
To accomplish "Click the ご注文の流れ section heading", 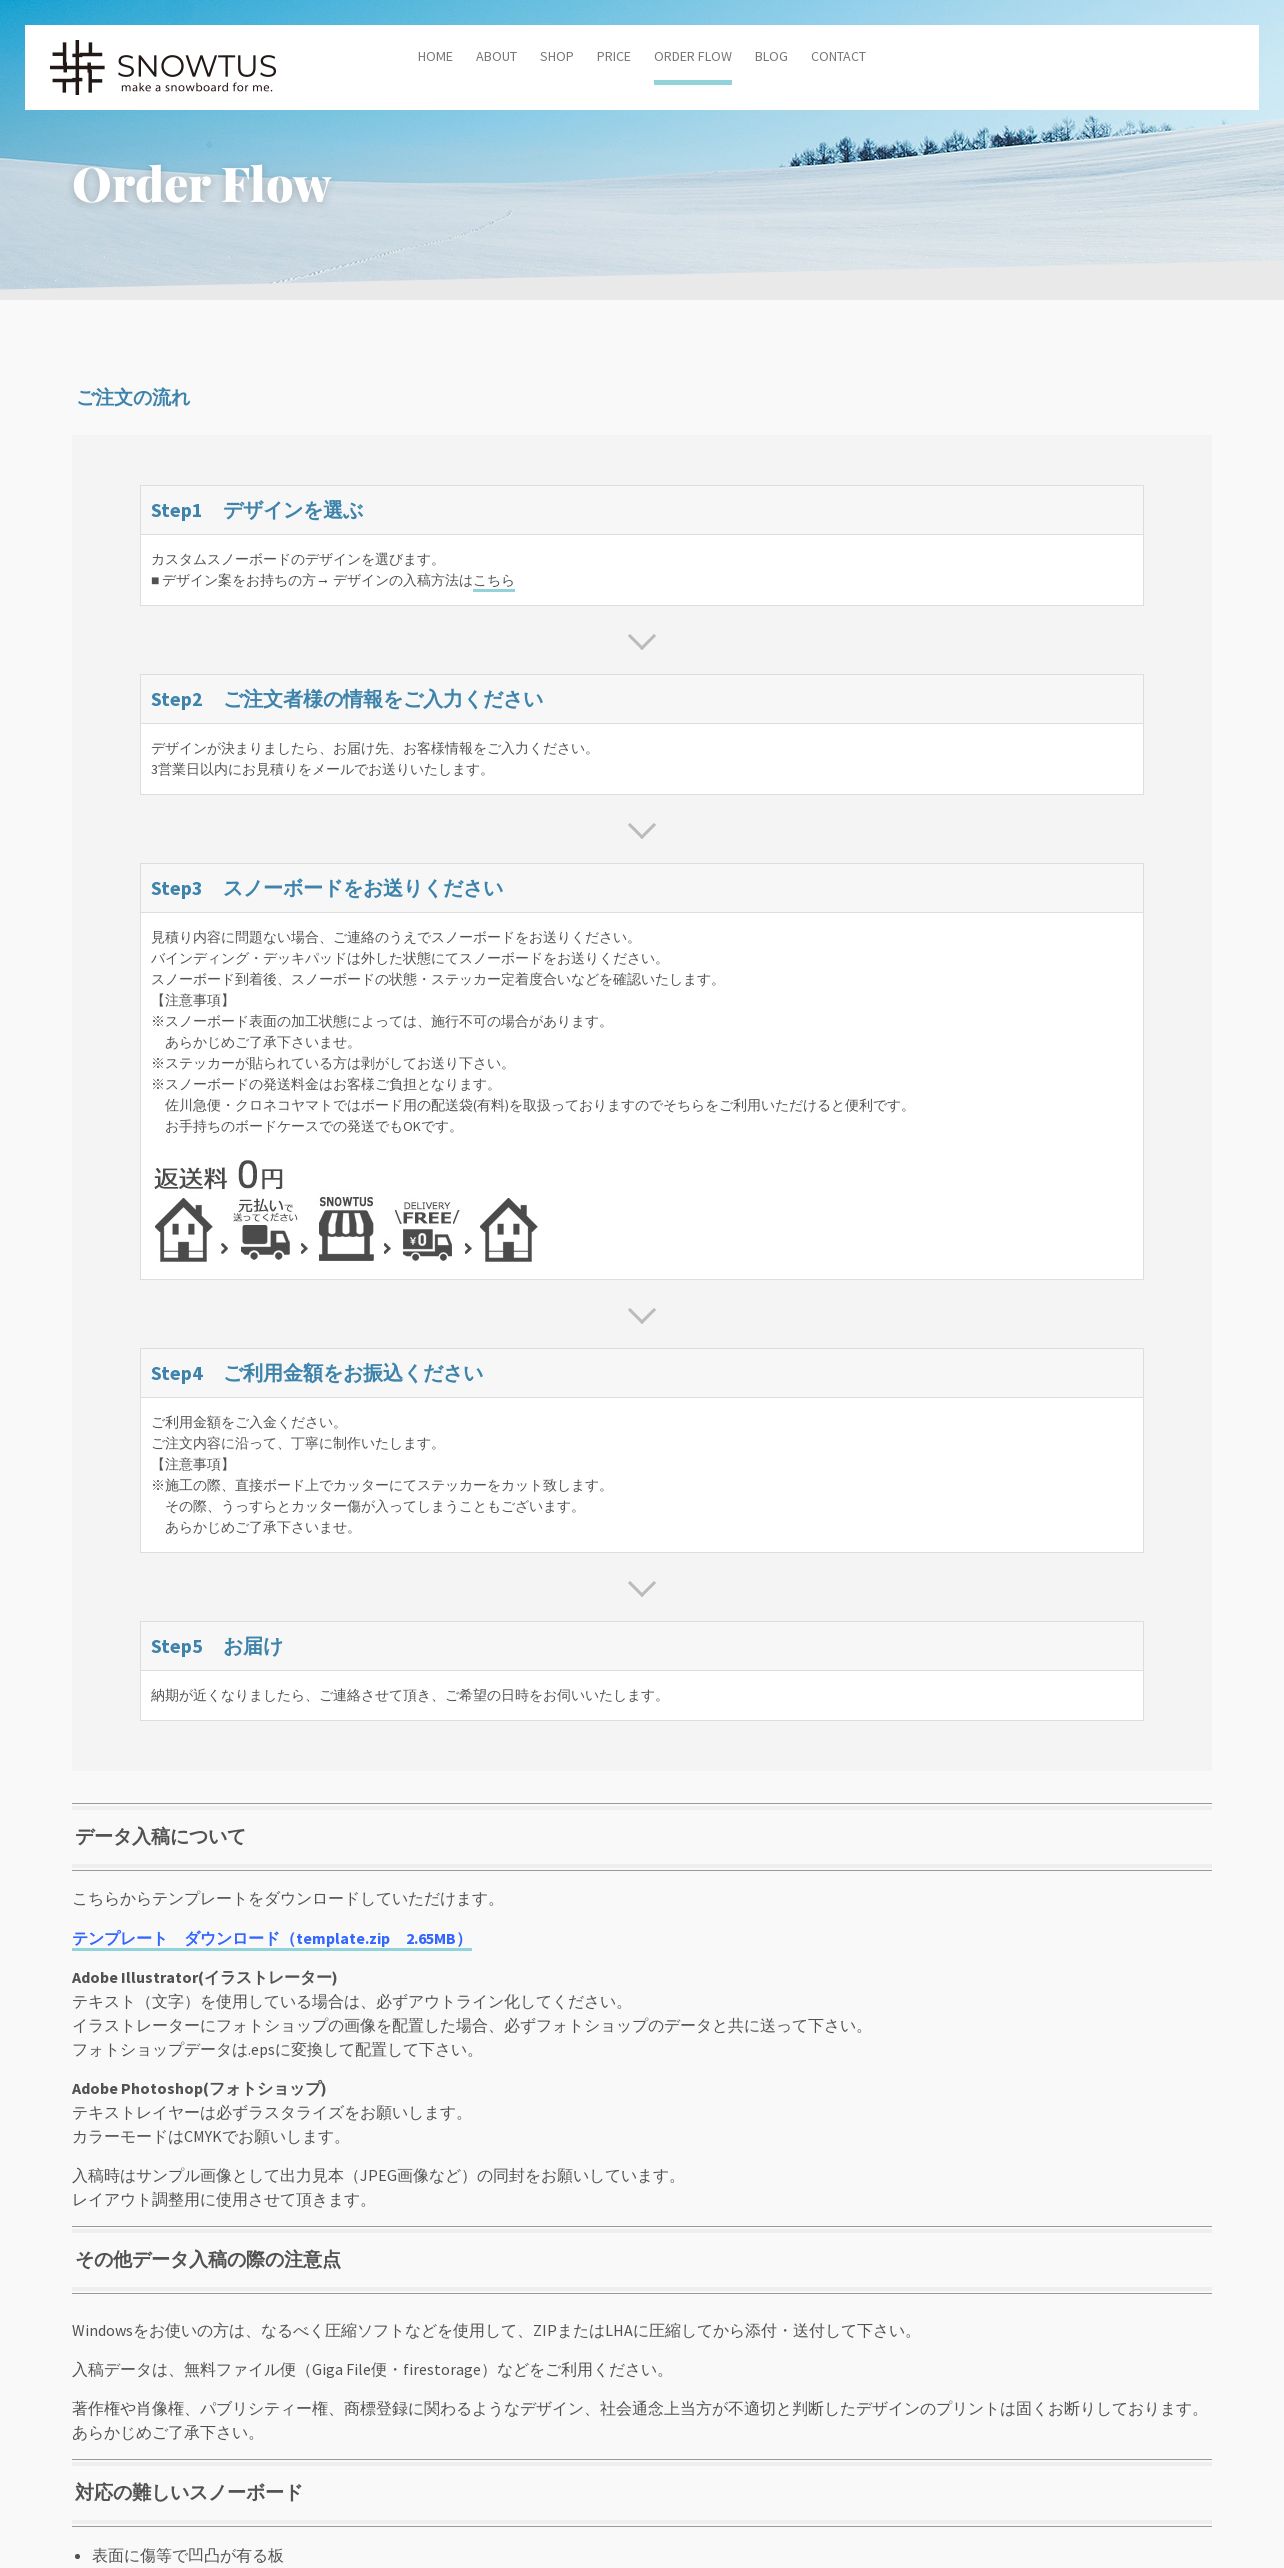I will (x=133, y=398).
